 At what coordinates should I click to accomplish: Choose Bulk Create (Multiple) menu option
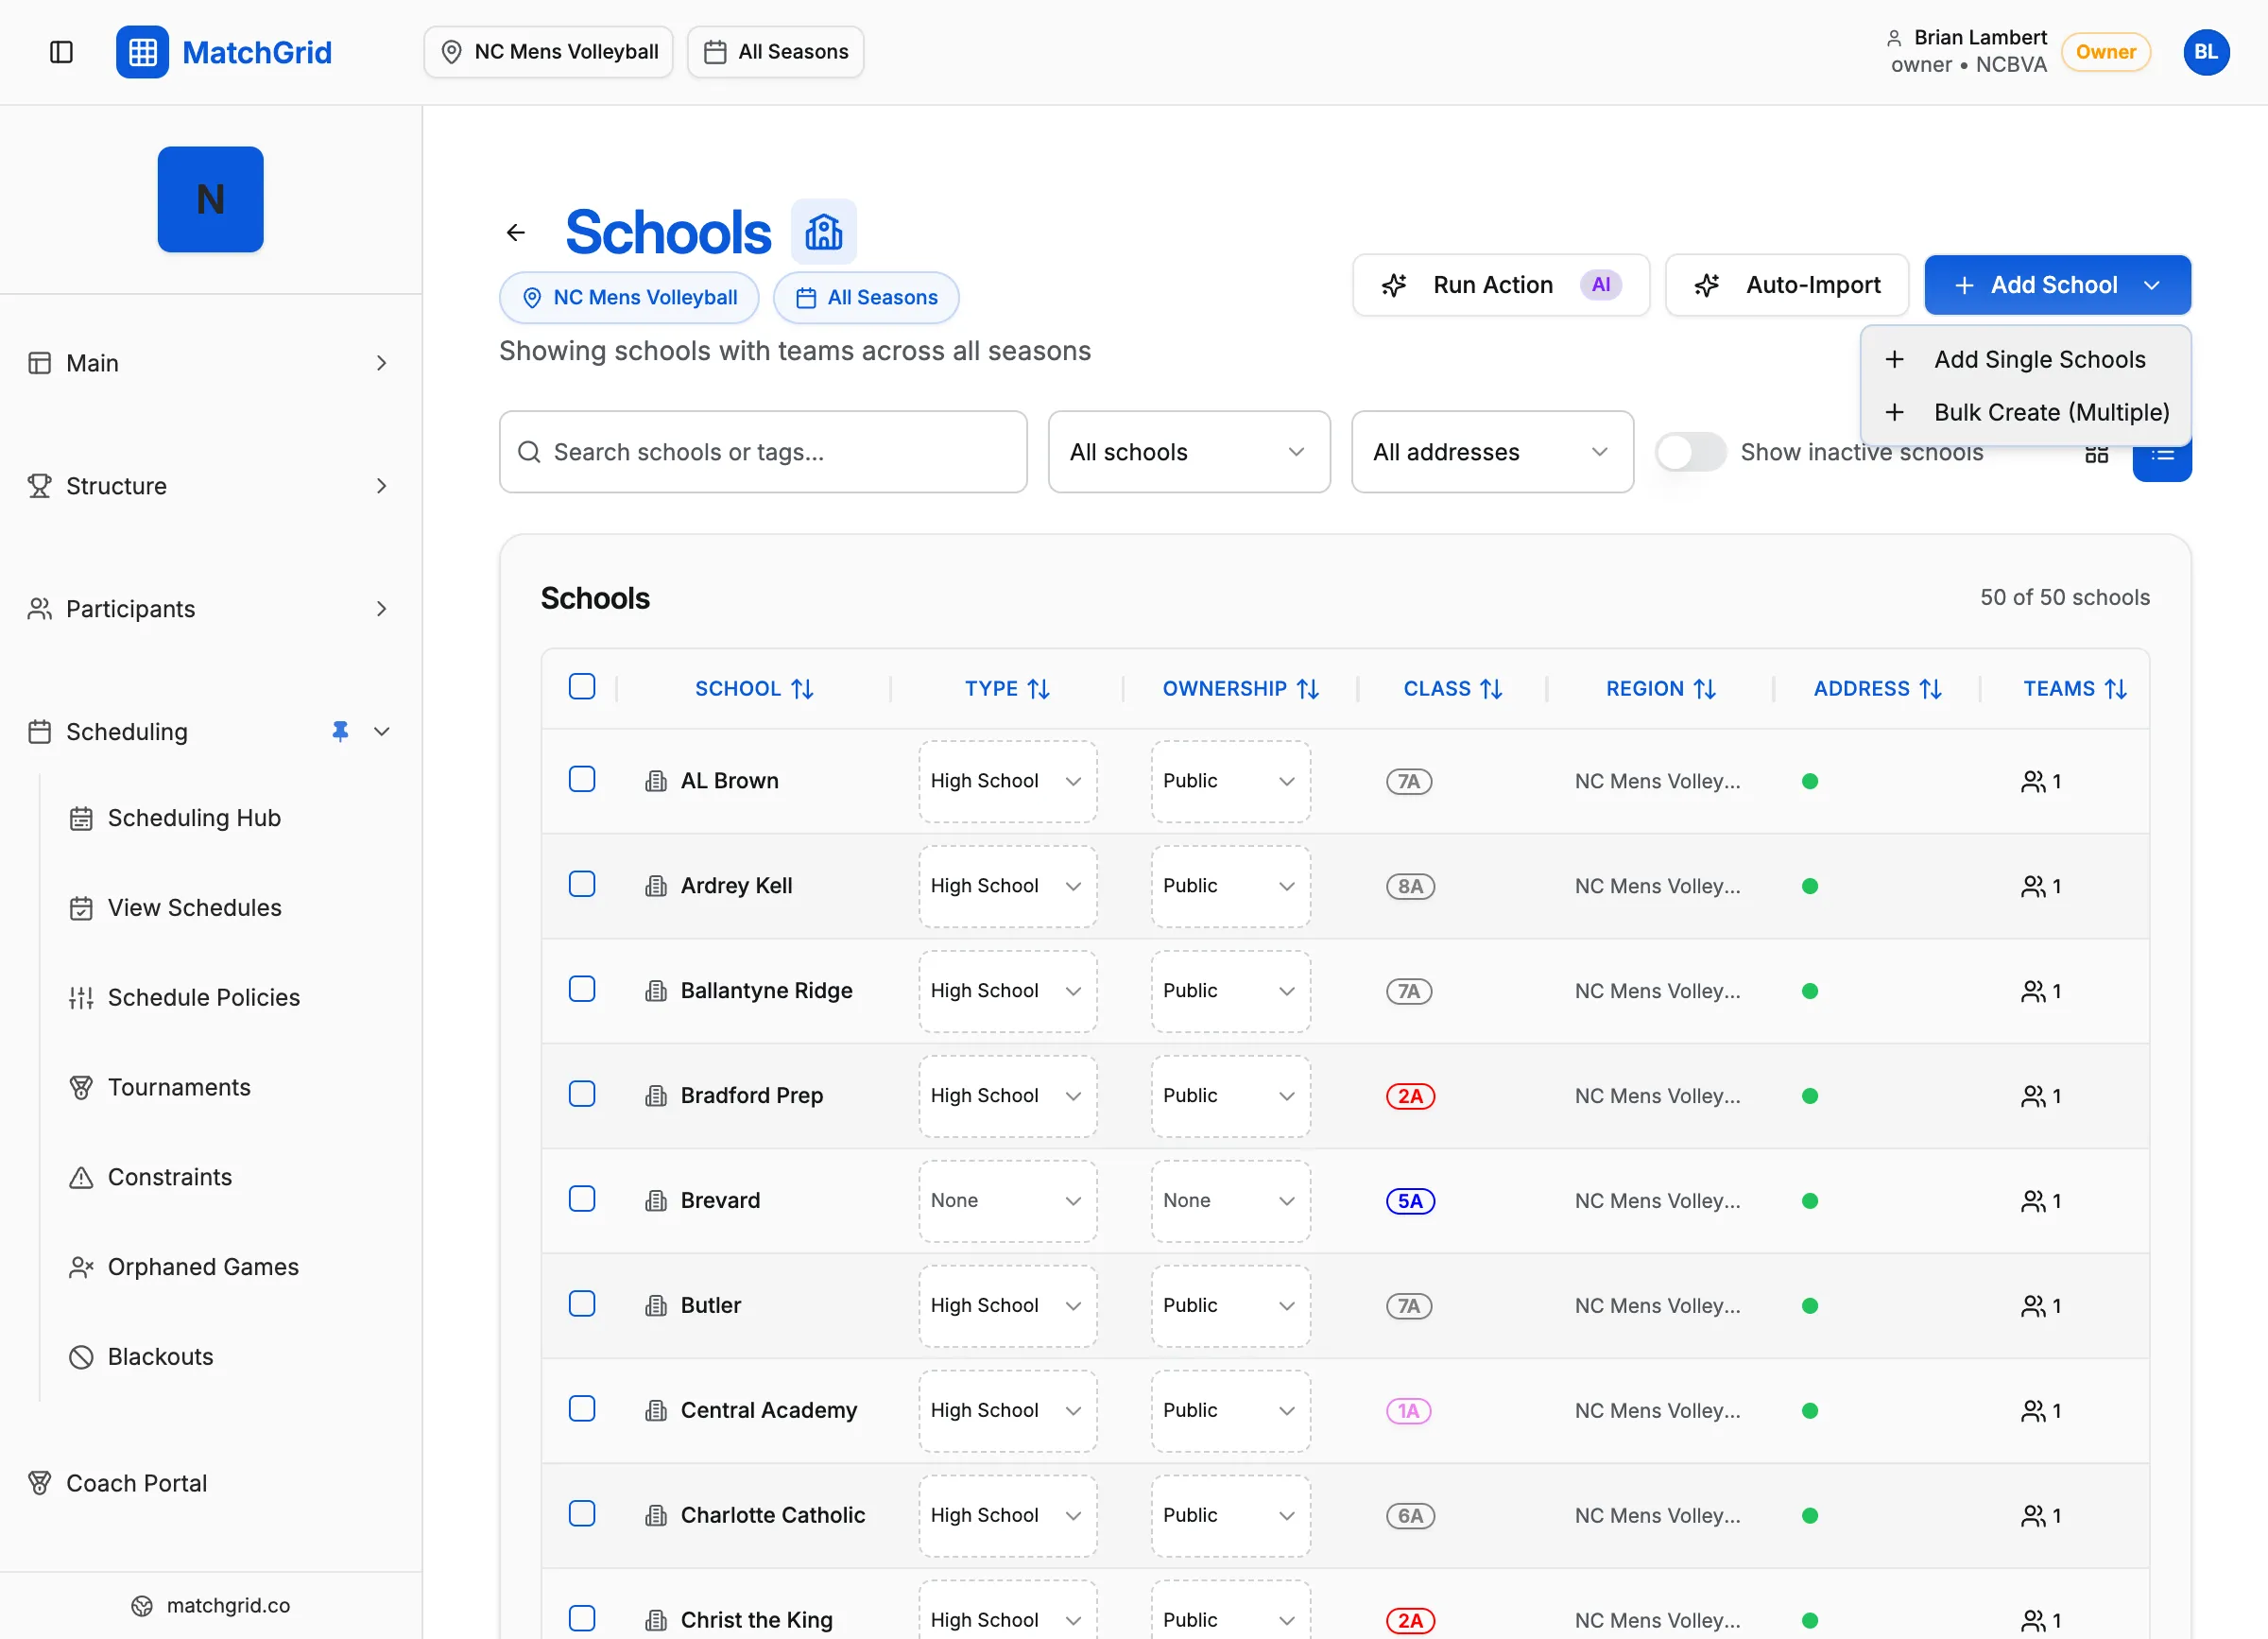point(2050,412)
